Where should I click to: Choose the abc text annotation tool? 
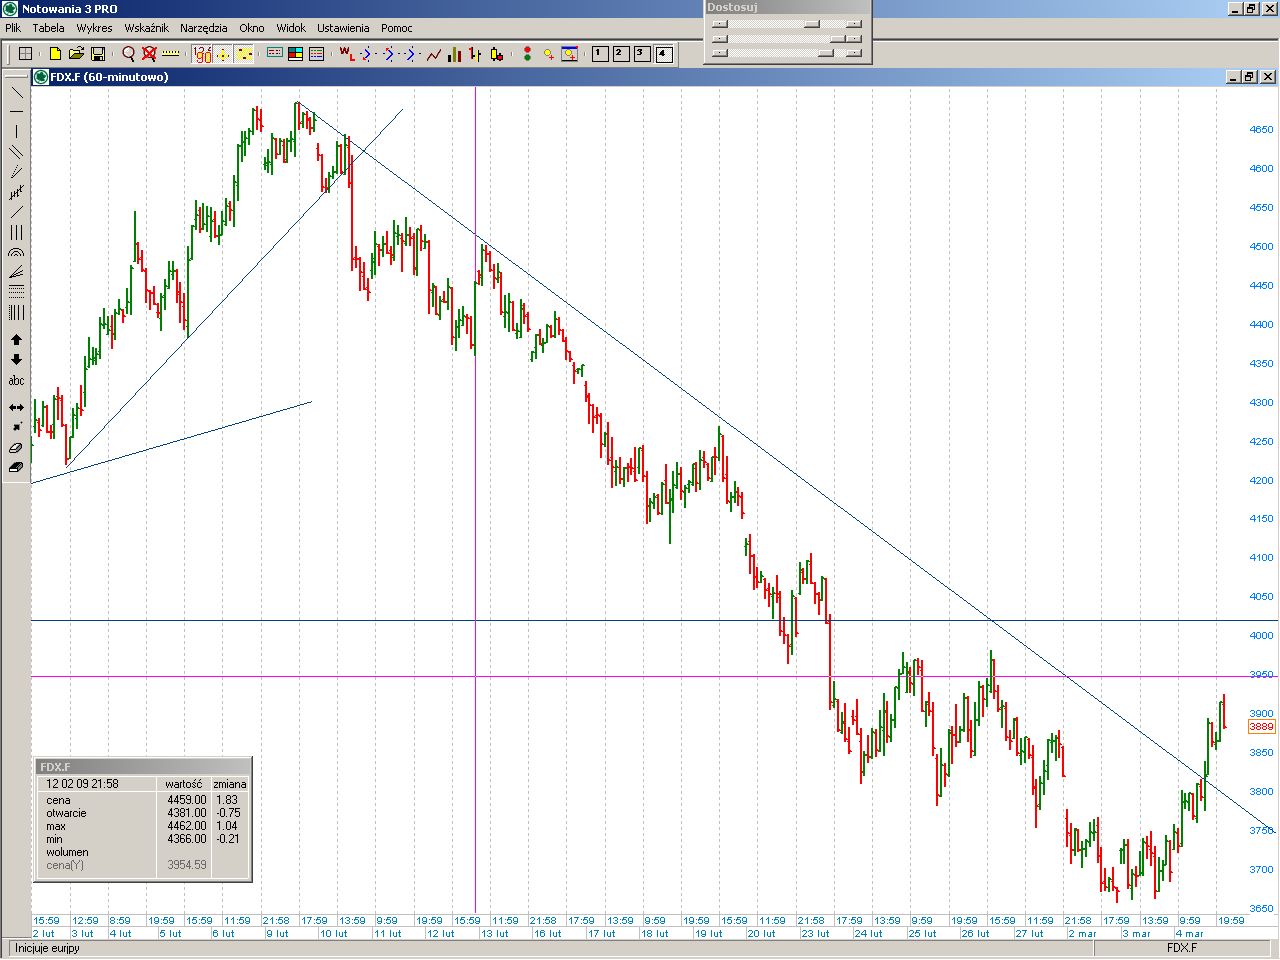tap(16, 381)
